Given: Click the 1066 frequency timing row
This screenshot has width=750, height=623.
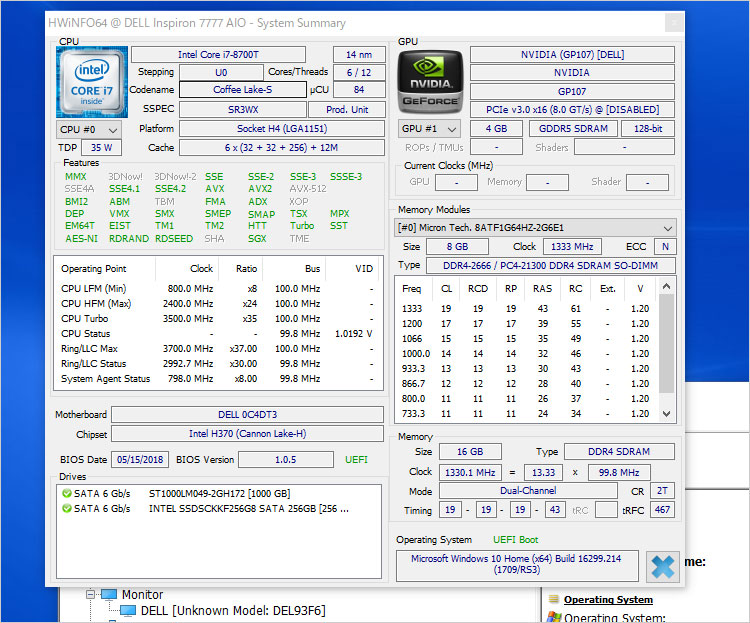Looking at the screenshot, I should (x=526, y=338).
